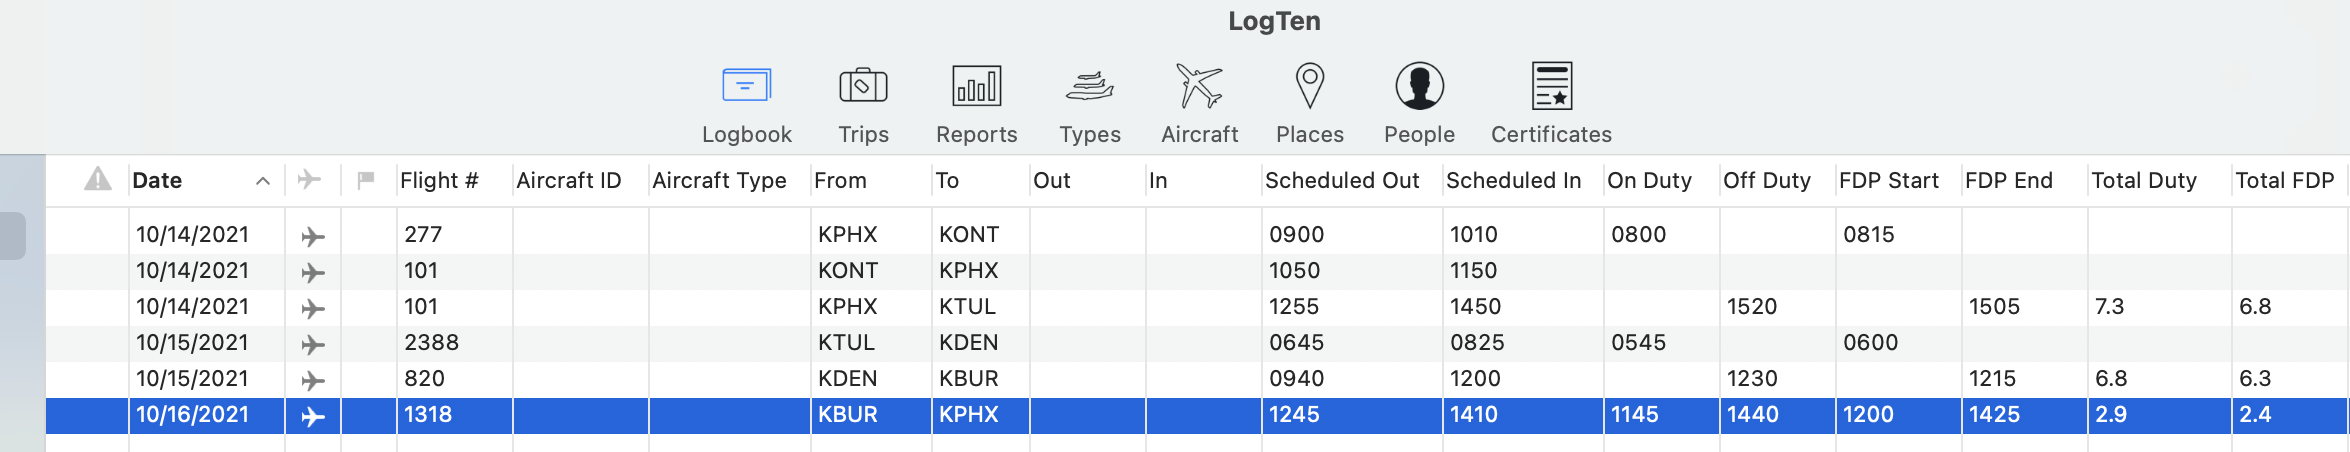
Task: Click the Scheduled In column header
Action: 1513,181
